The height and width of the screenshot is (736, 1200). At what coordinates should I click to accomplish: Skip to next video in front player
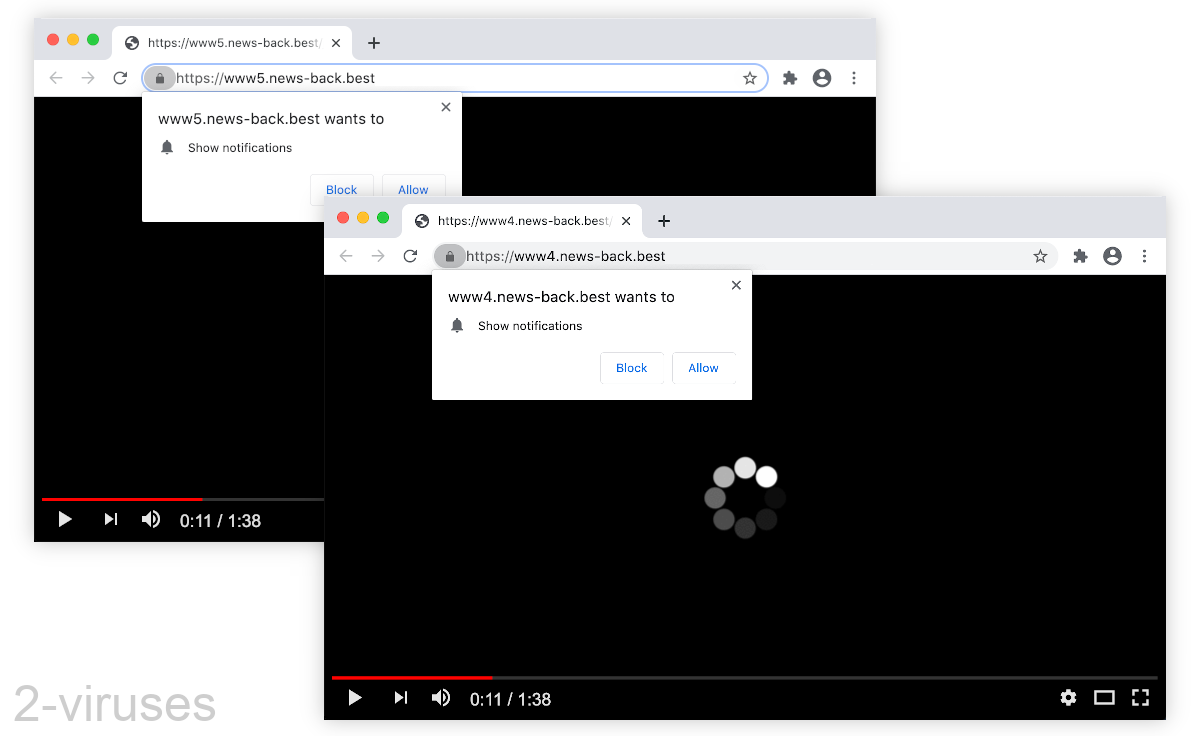400,698
